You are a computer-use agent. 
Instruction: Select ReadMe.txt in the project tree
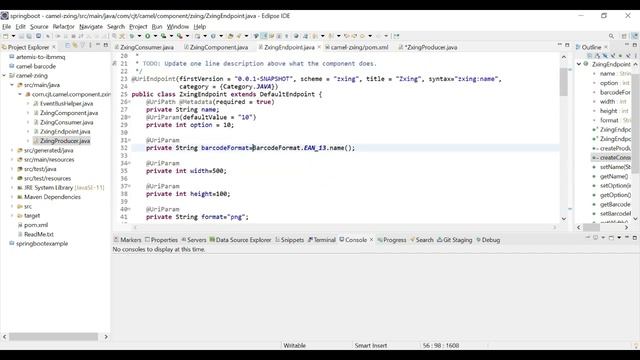[x=38, y=234]
